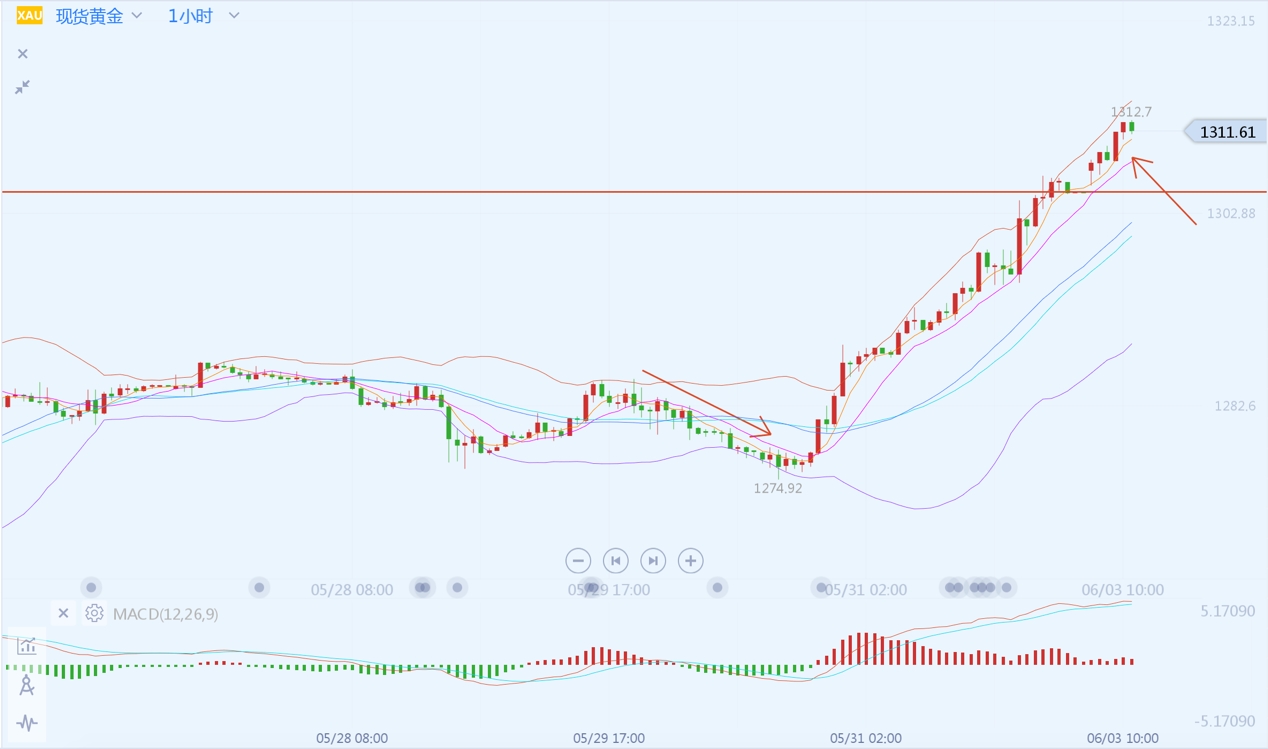Jump to the latest candles with skip-forward button

(x=653, y=560)
